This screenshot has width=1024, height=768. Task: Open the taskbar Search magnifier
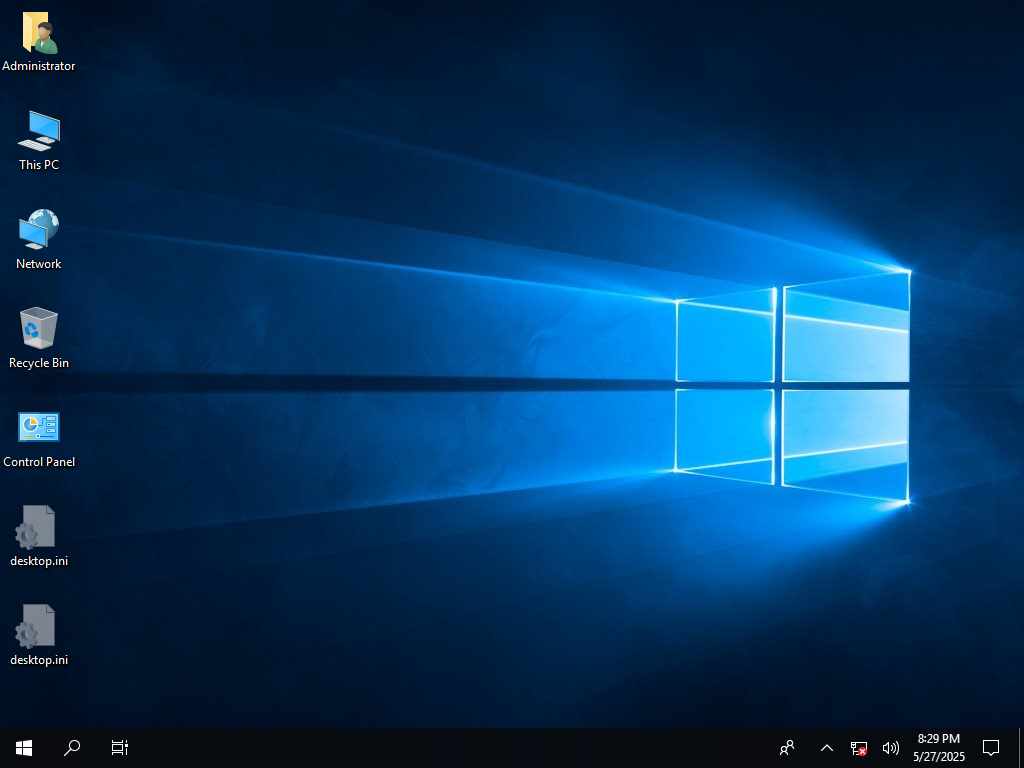click(72, 748)
